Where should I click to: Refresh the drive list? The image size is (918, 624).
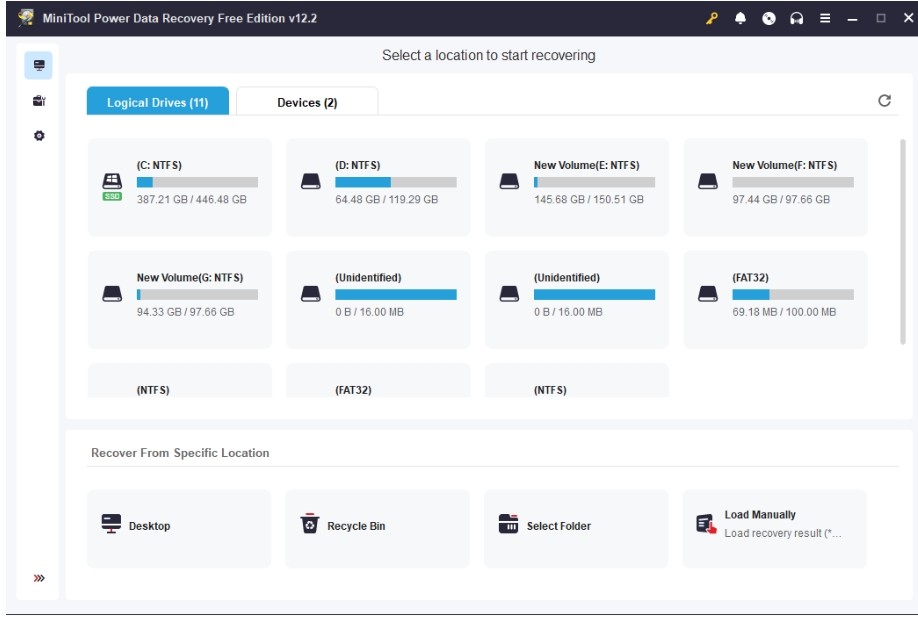click(x=884, y=101)
